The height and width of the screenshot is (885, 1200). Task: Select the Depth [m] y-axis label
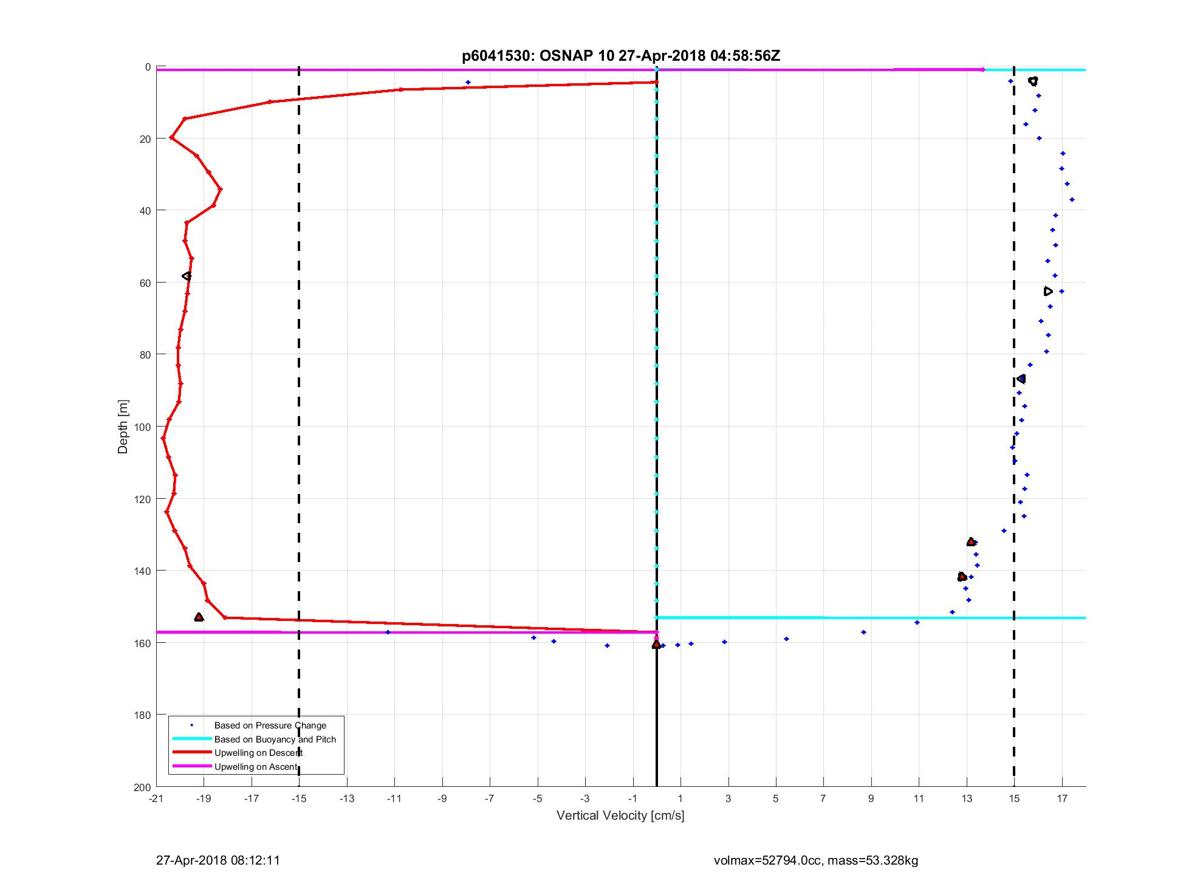tap(124, 427)
